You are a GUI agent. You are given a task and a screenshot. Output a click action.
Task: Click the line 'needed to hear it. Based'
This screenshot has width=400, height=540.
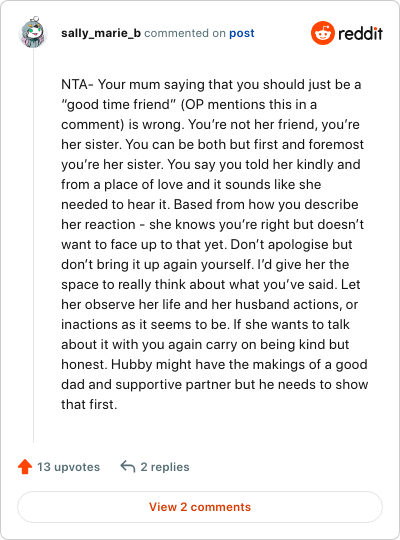tap(209, 205)
